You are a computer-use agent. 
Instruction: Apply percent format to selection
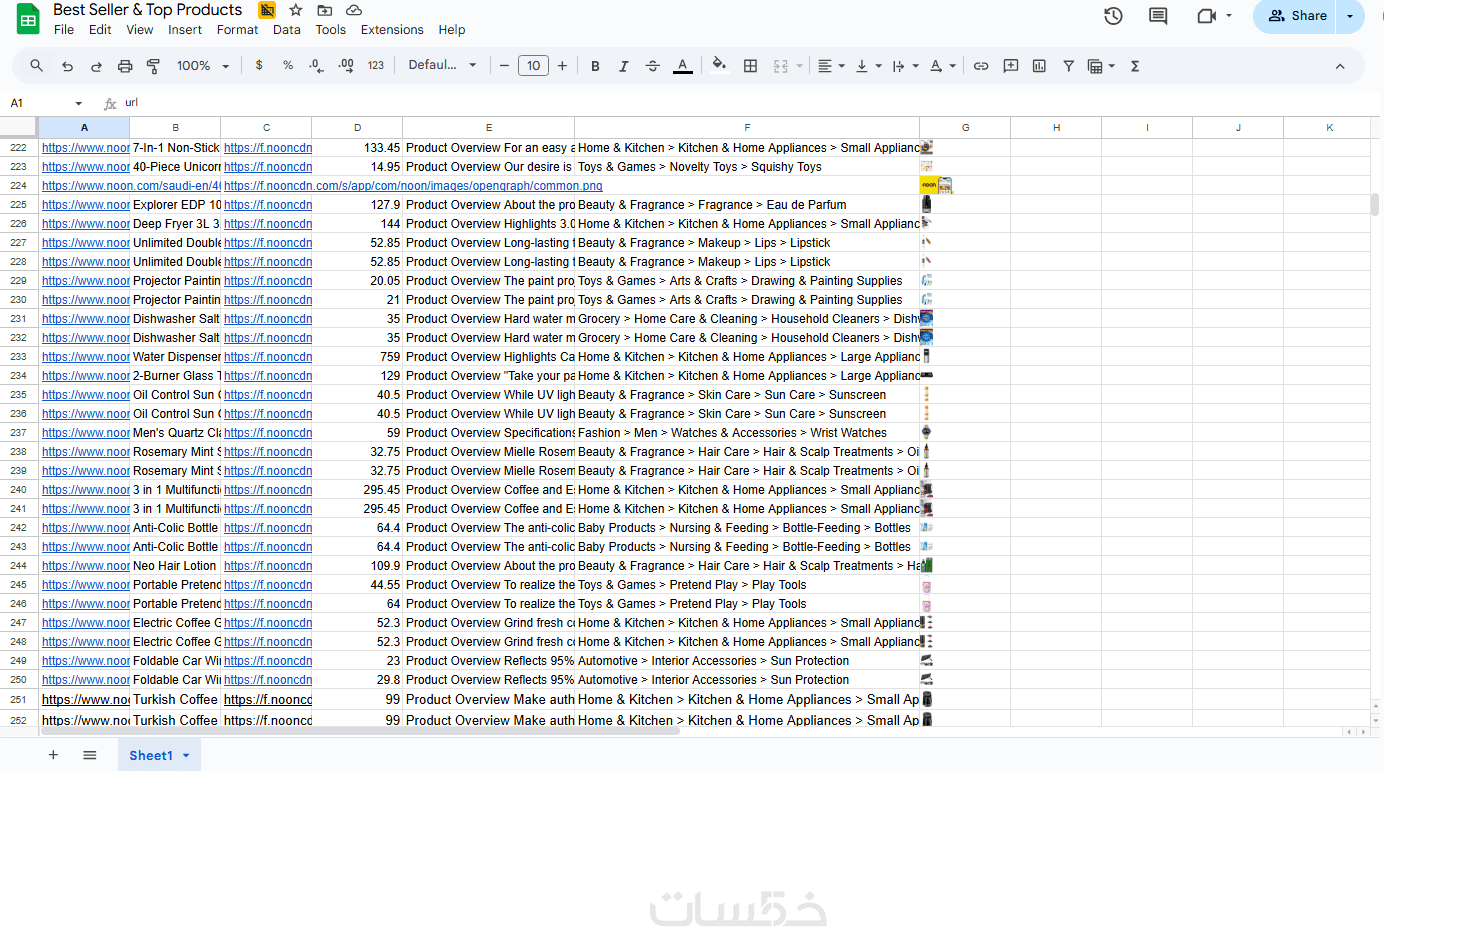pos(288,66)
